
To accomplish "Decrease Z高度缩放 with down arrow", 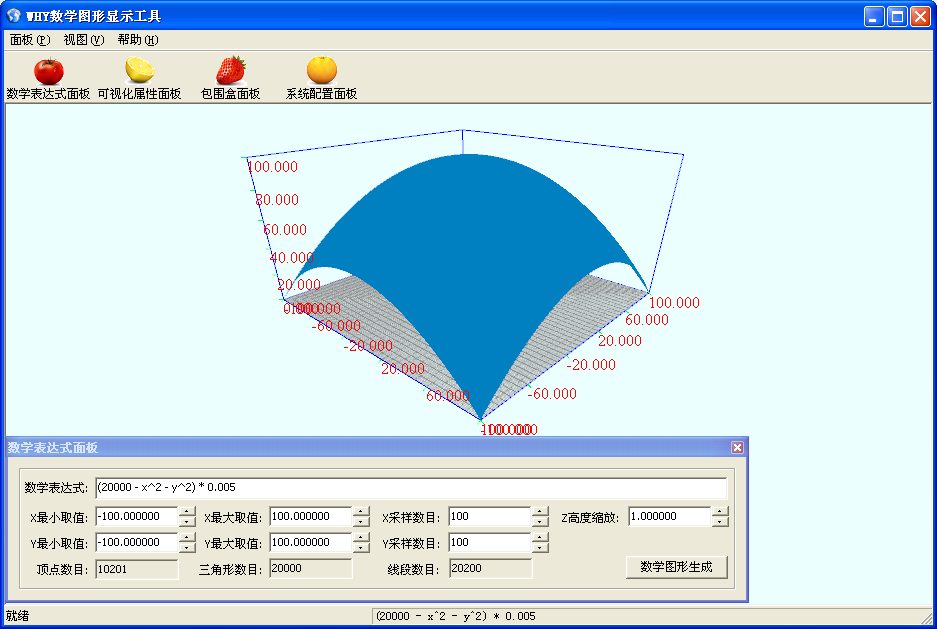I will (x=720, y=521).
